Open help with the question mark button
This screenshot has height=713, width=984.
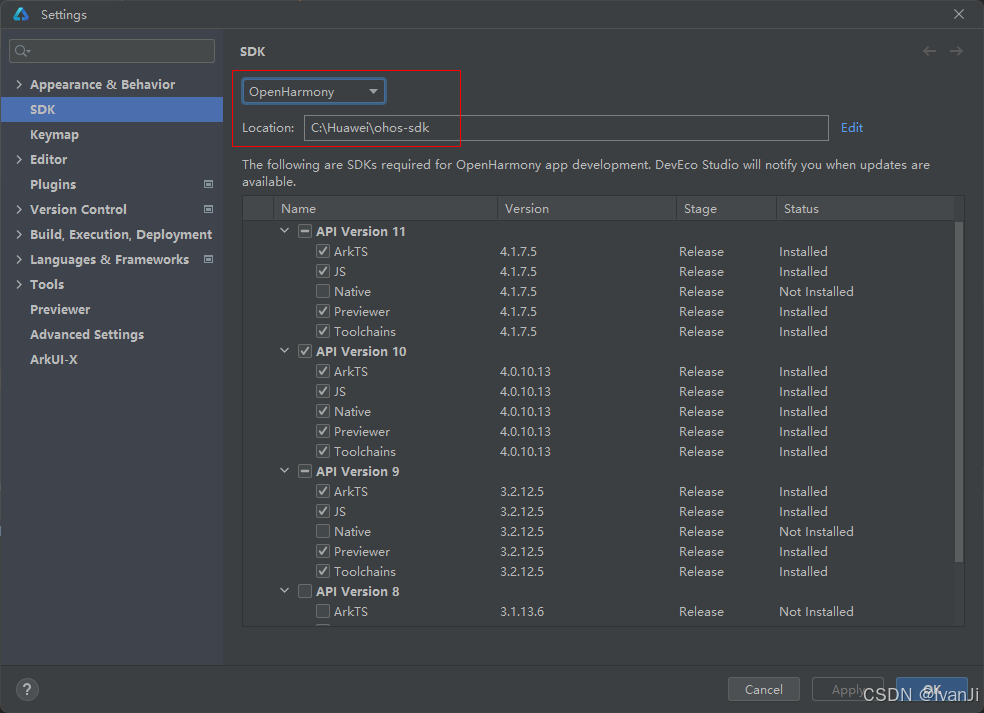click(27, 690)
